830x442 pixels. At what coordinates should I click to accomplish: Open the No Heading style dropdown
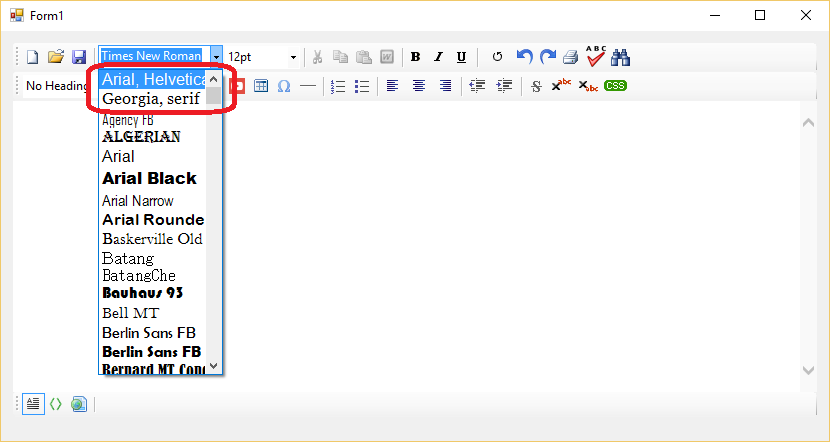pos(56,86)
